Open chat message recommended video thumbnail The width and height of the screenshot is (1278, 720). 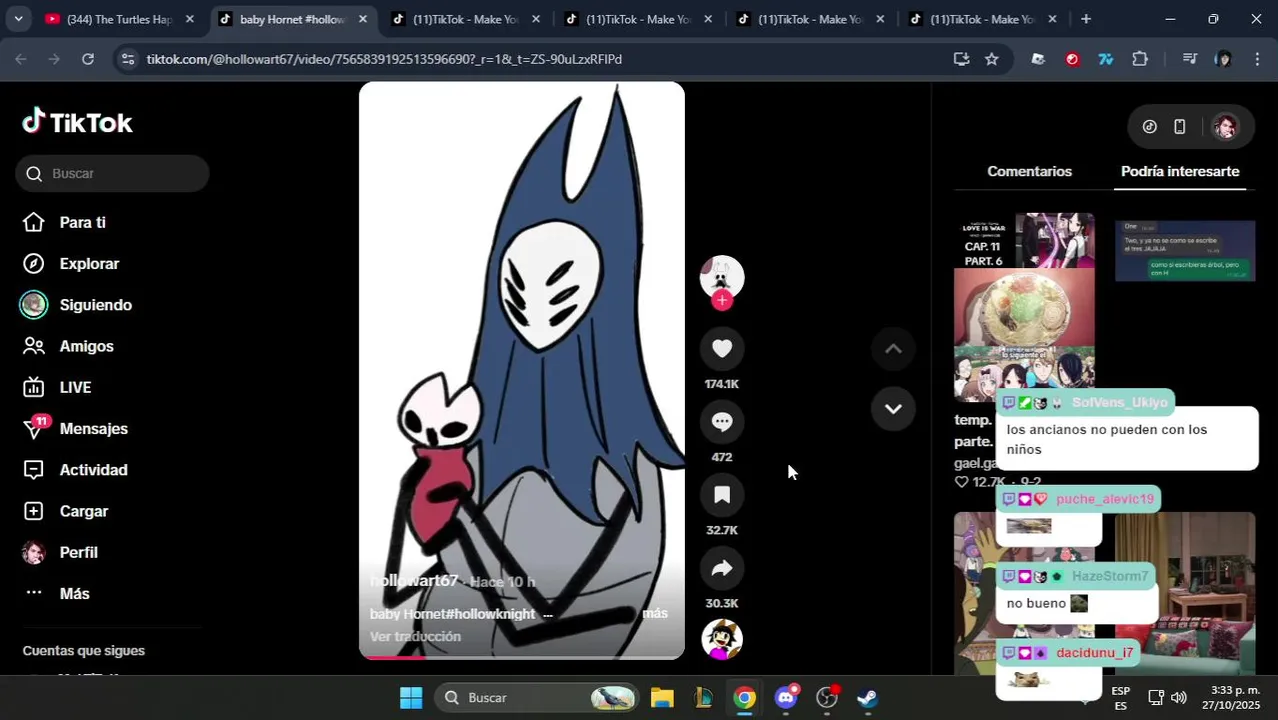coord(1185,251)
